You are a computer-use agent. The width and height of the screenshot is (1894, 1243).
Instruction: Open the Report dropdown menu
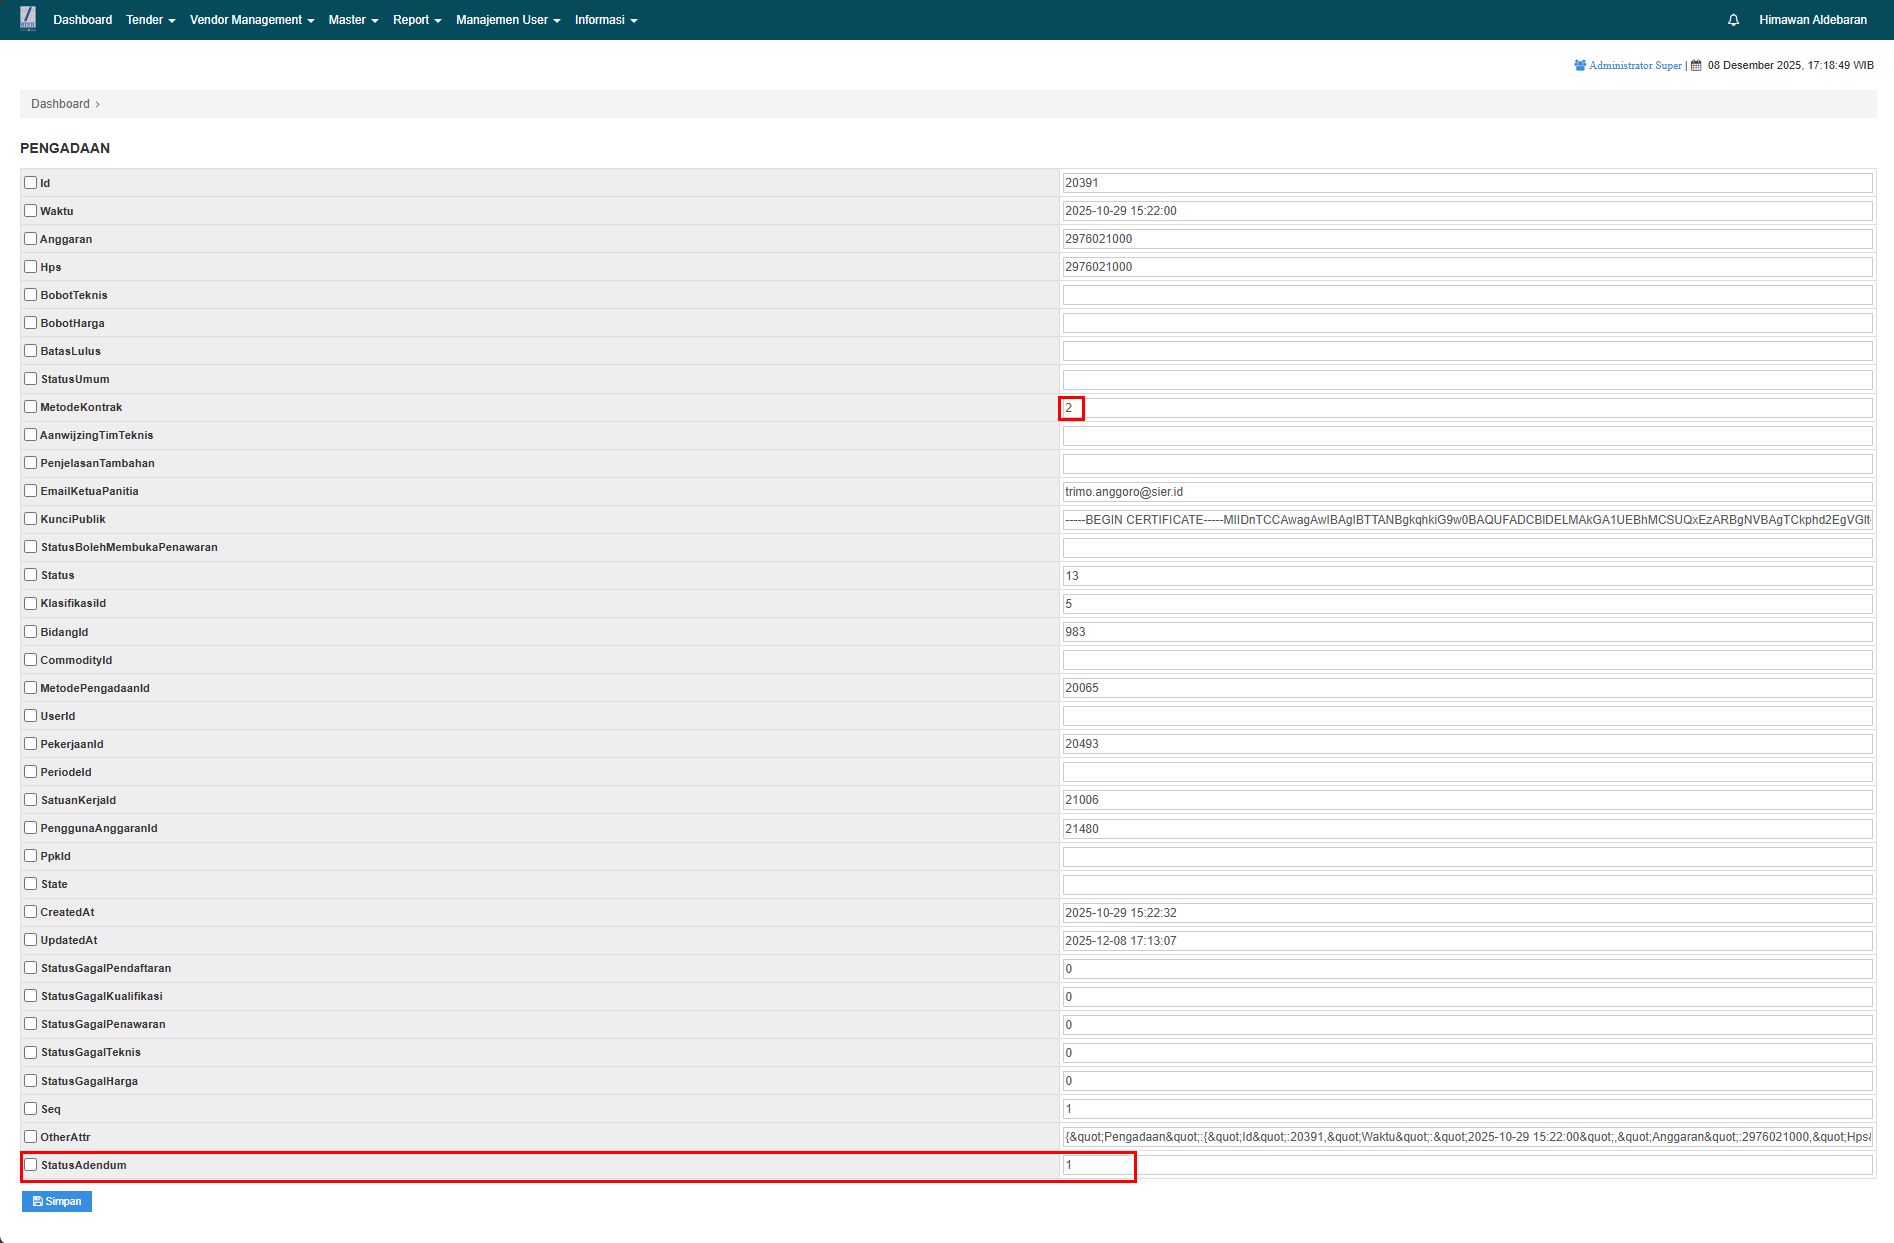(x=417, y=20)
